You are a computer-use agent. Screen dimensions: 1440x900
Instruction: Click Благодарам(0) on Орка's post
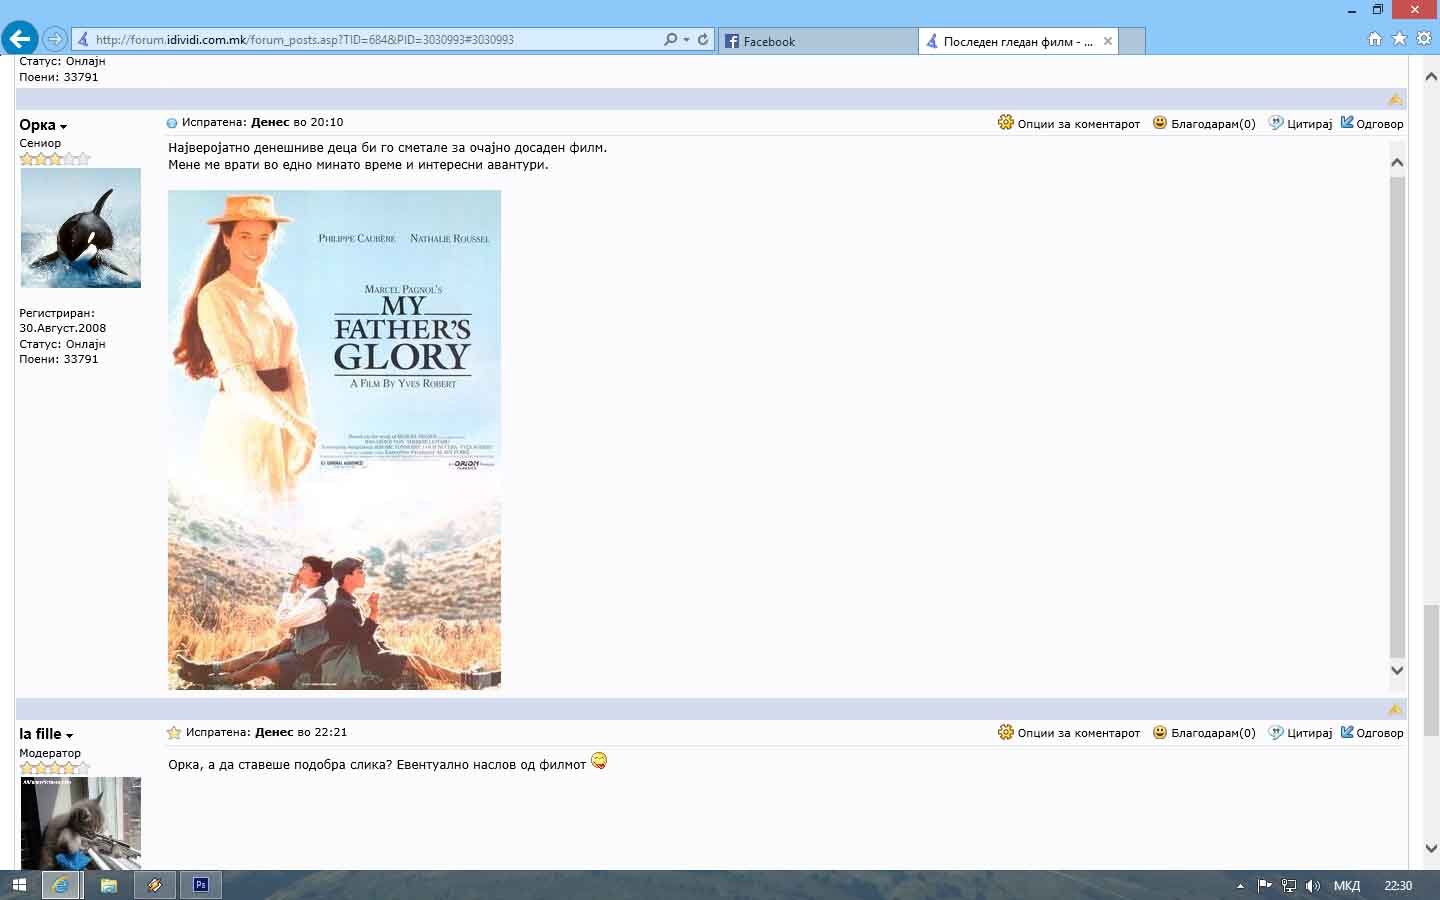1213,124
